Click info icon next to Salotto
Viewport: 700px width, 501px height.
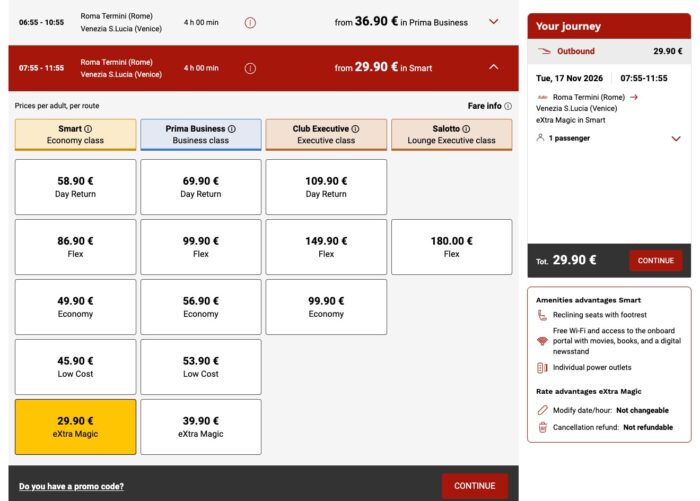[466, 129]
